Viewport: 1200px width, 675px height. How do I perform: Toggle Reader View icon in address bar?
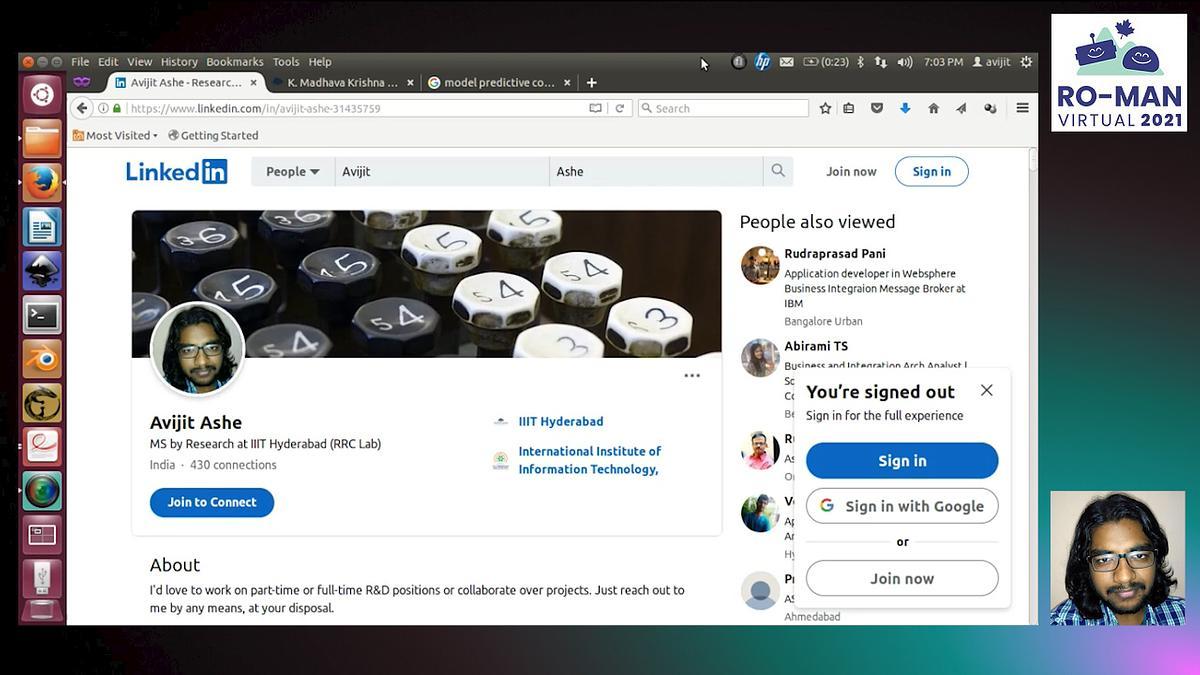[x=596, y=108]
